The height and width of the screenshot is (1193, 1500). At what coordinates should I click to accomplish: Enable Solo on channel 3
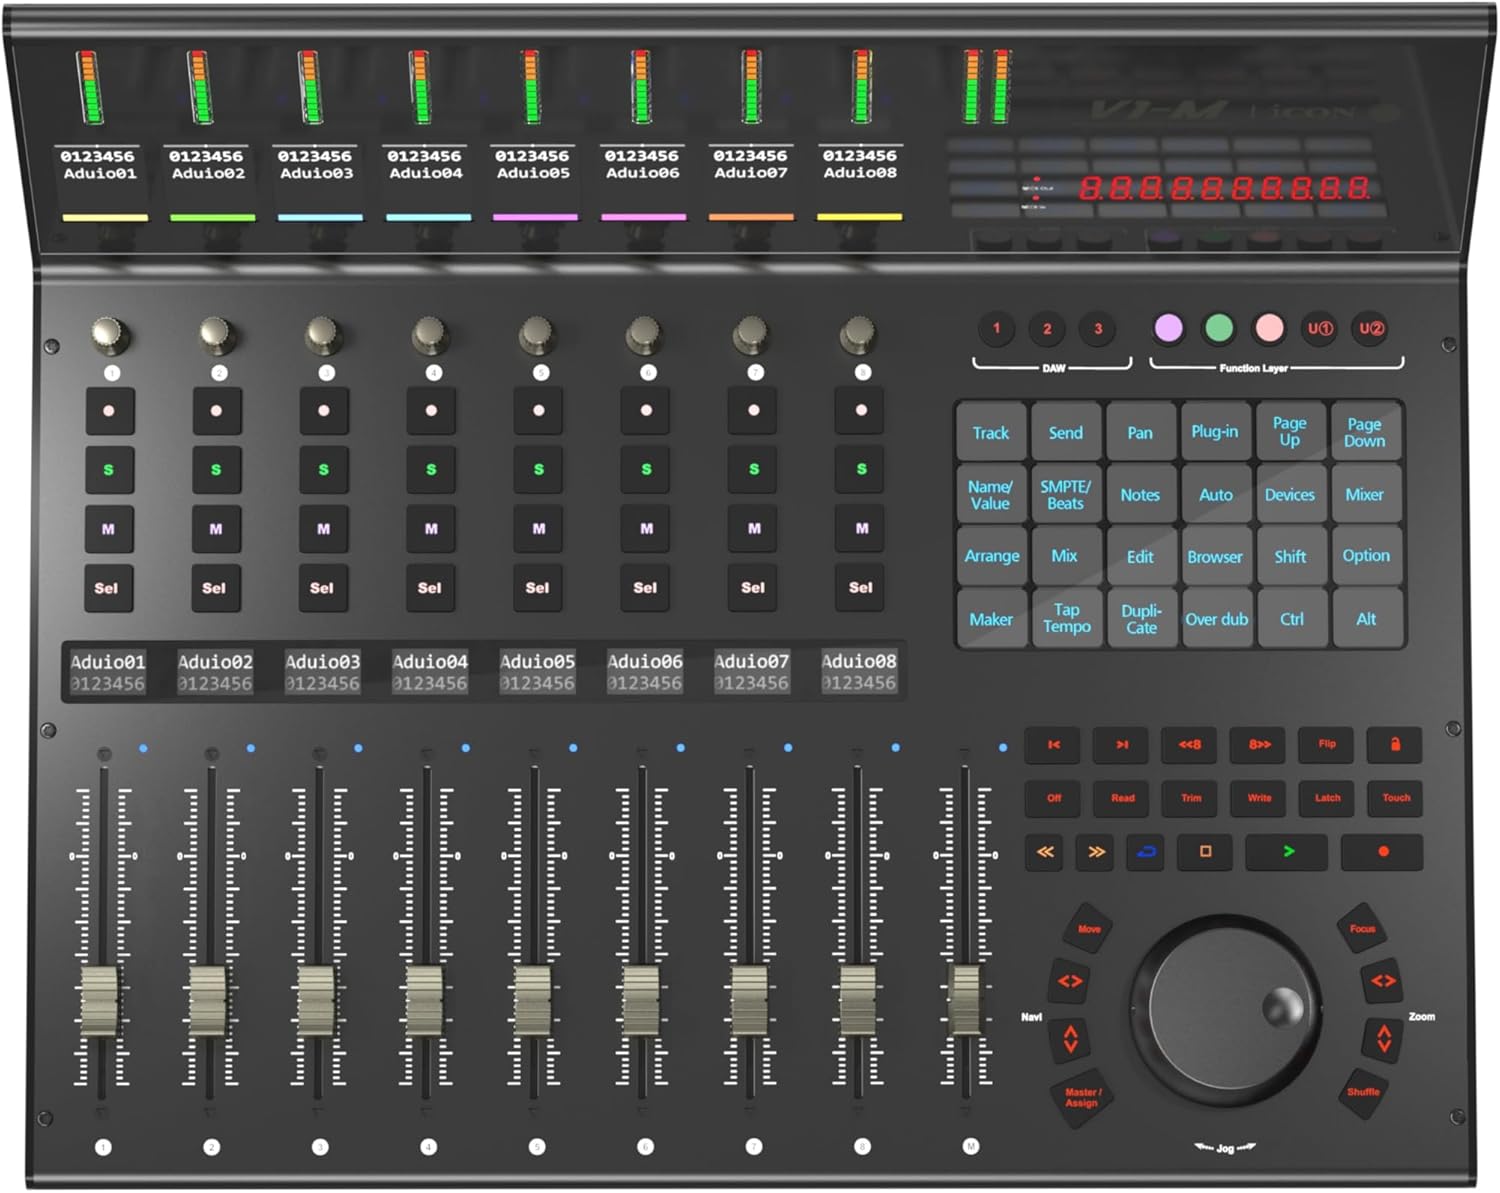click(322, 471)
